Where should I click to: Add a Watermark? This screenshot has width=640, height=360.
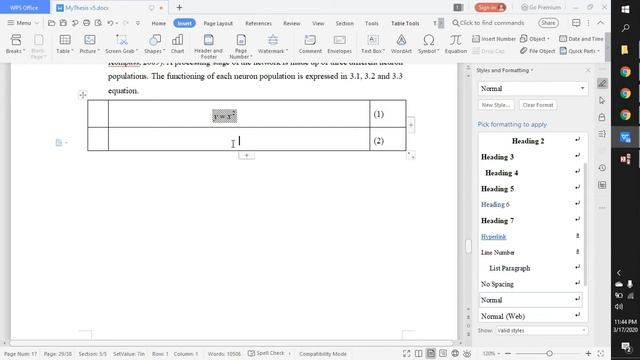(273, 44)
